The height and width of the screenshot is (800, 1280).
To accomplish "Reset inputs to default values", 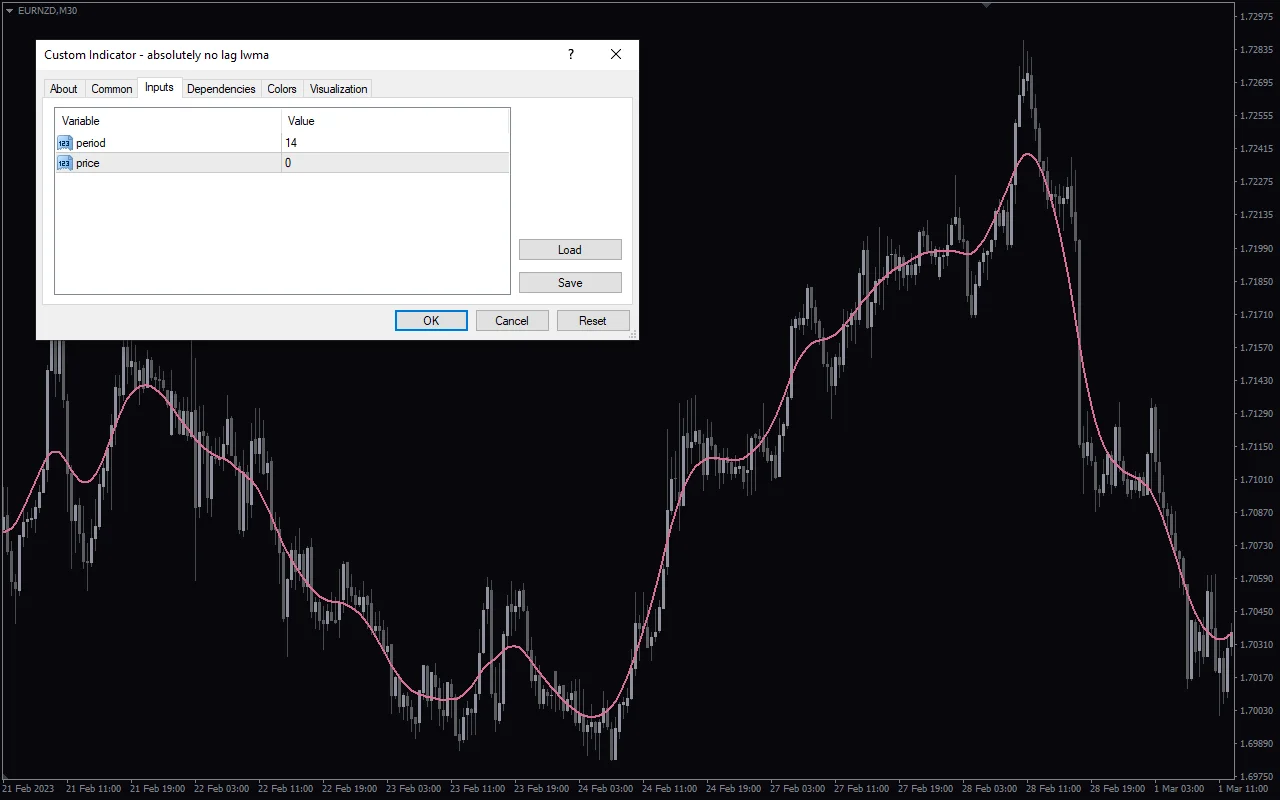I will [593, 320].
